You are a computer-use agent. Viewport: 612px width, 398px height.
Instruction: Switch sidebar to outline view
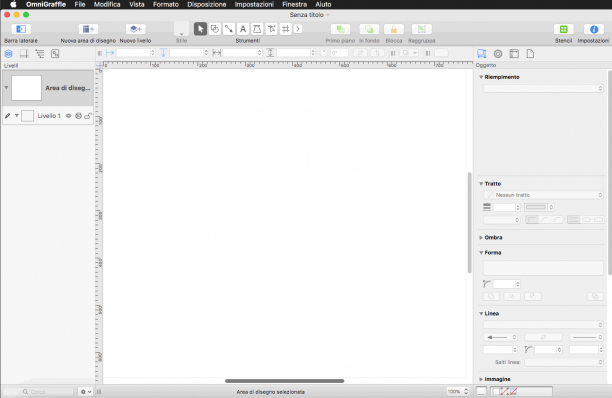[39, 54]
